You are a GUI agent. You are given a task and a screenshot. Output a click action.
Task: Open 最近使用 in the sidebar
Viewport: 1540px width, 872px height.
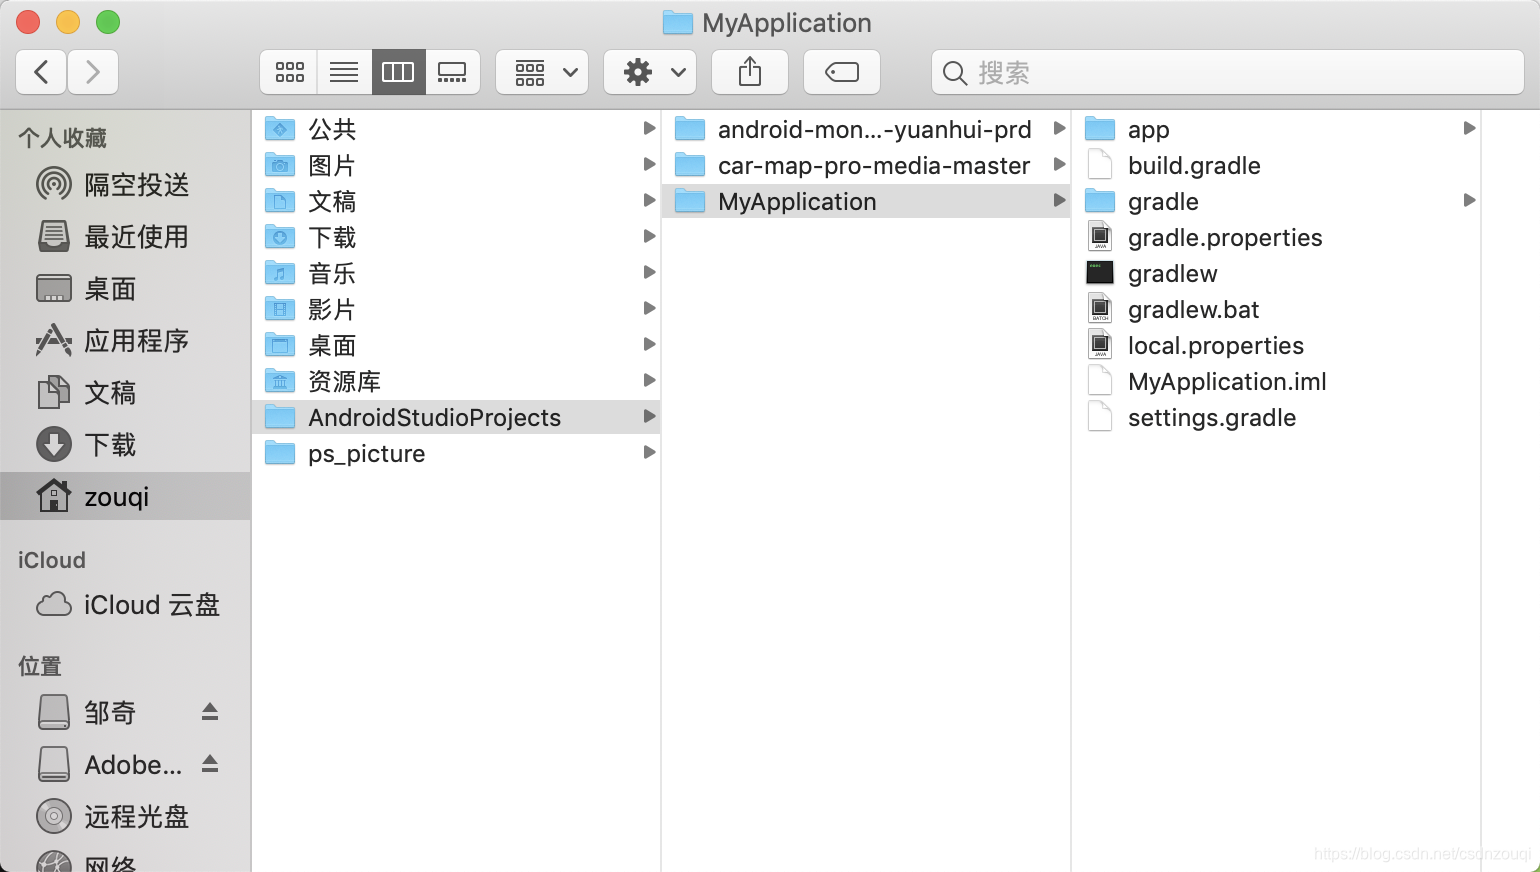(x=125, y=237)
